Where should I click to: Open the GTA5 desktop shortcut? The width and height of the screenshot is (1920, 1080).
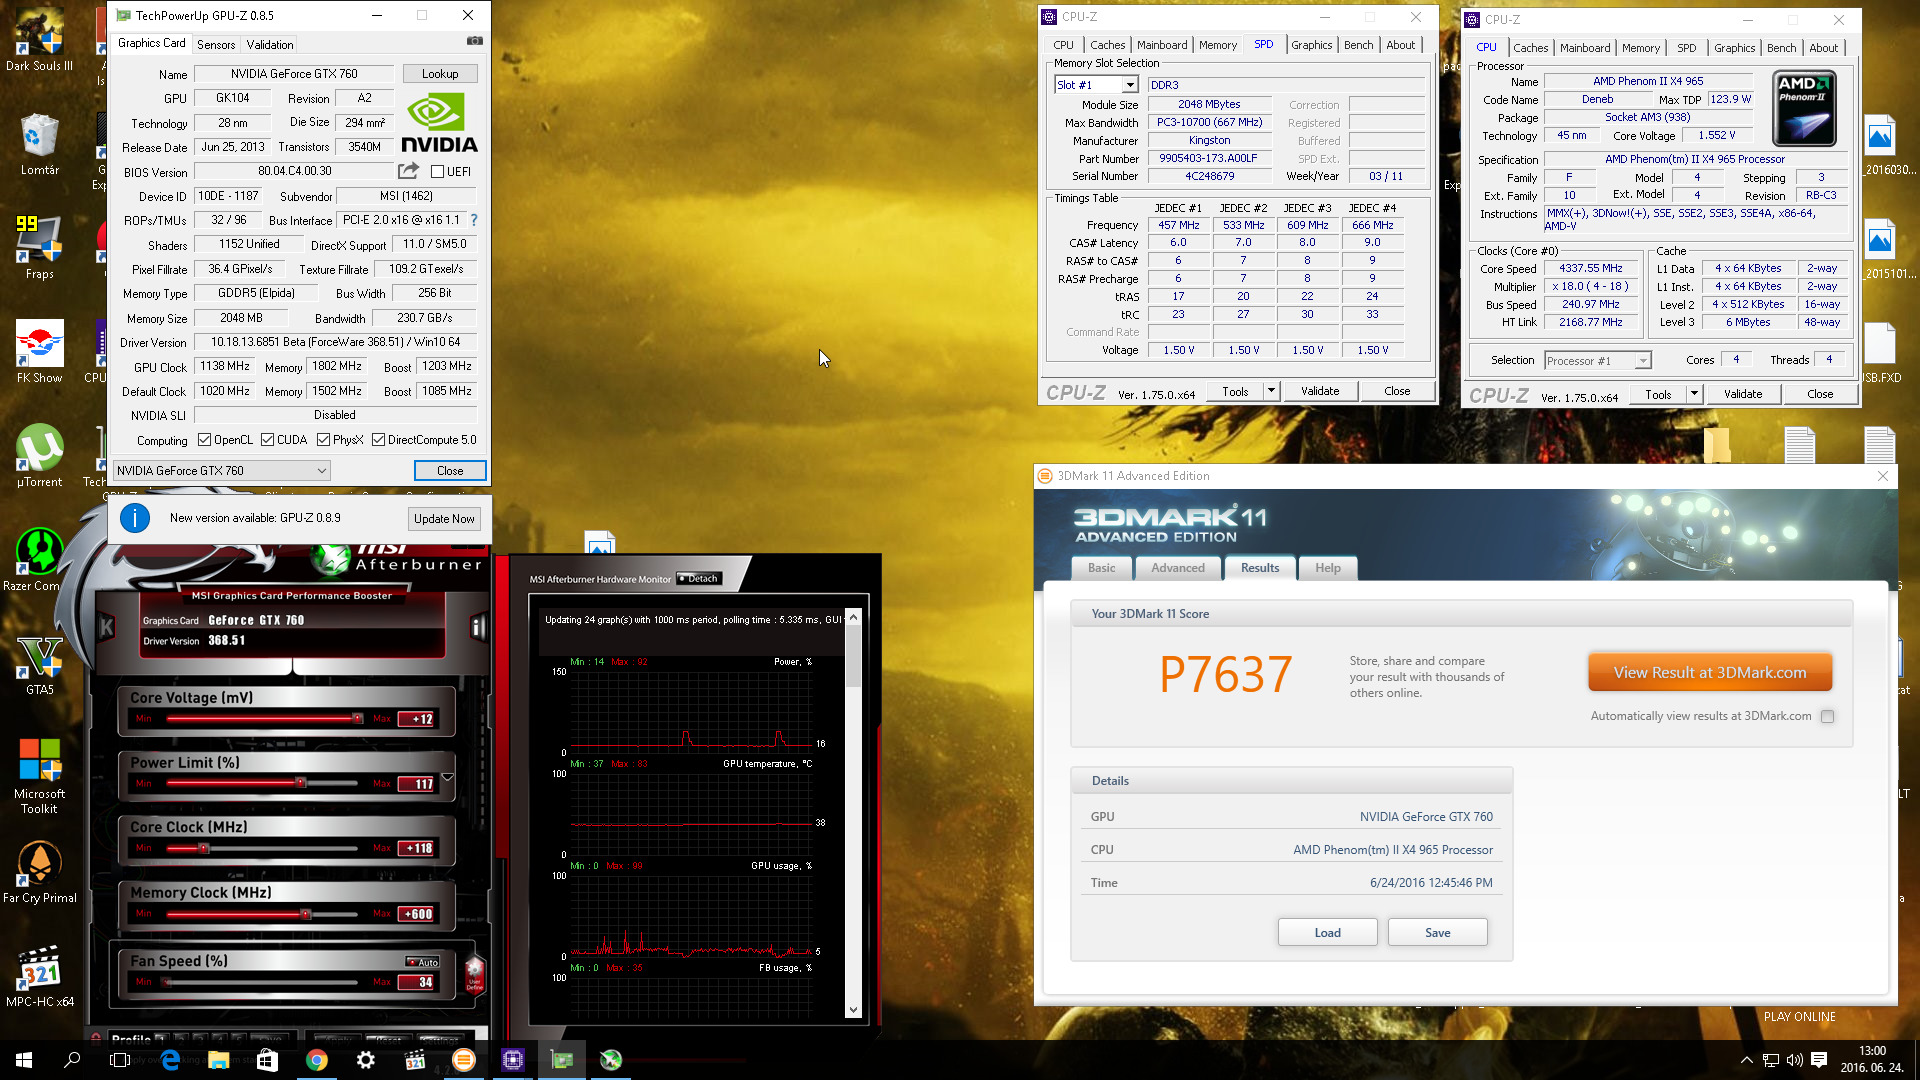click(40, 665)
